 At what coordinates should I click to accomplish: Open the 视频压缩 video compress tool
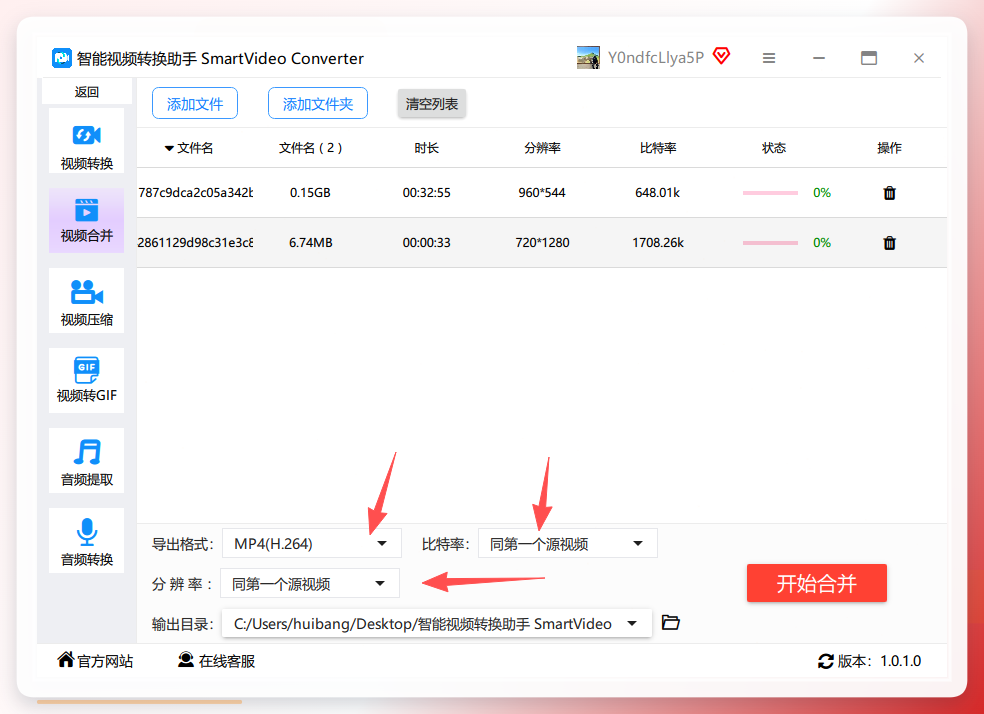pos(87,301)
